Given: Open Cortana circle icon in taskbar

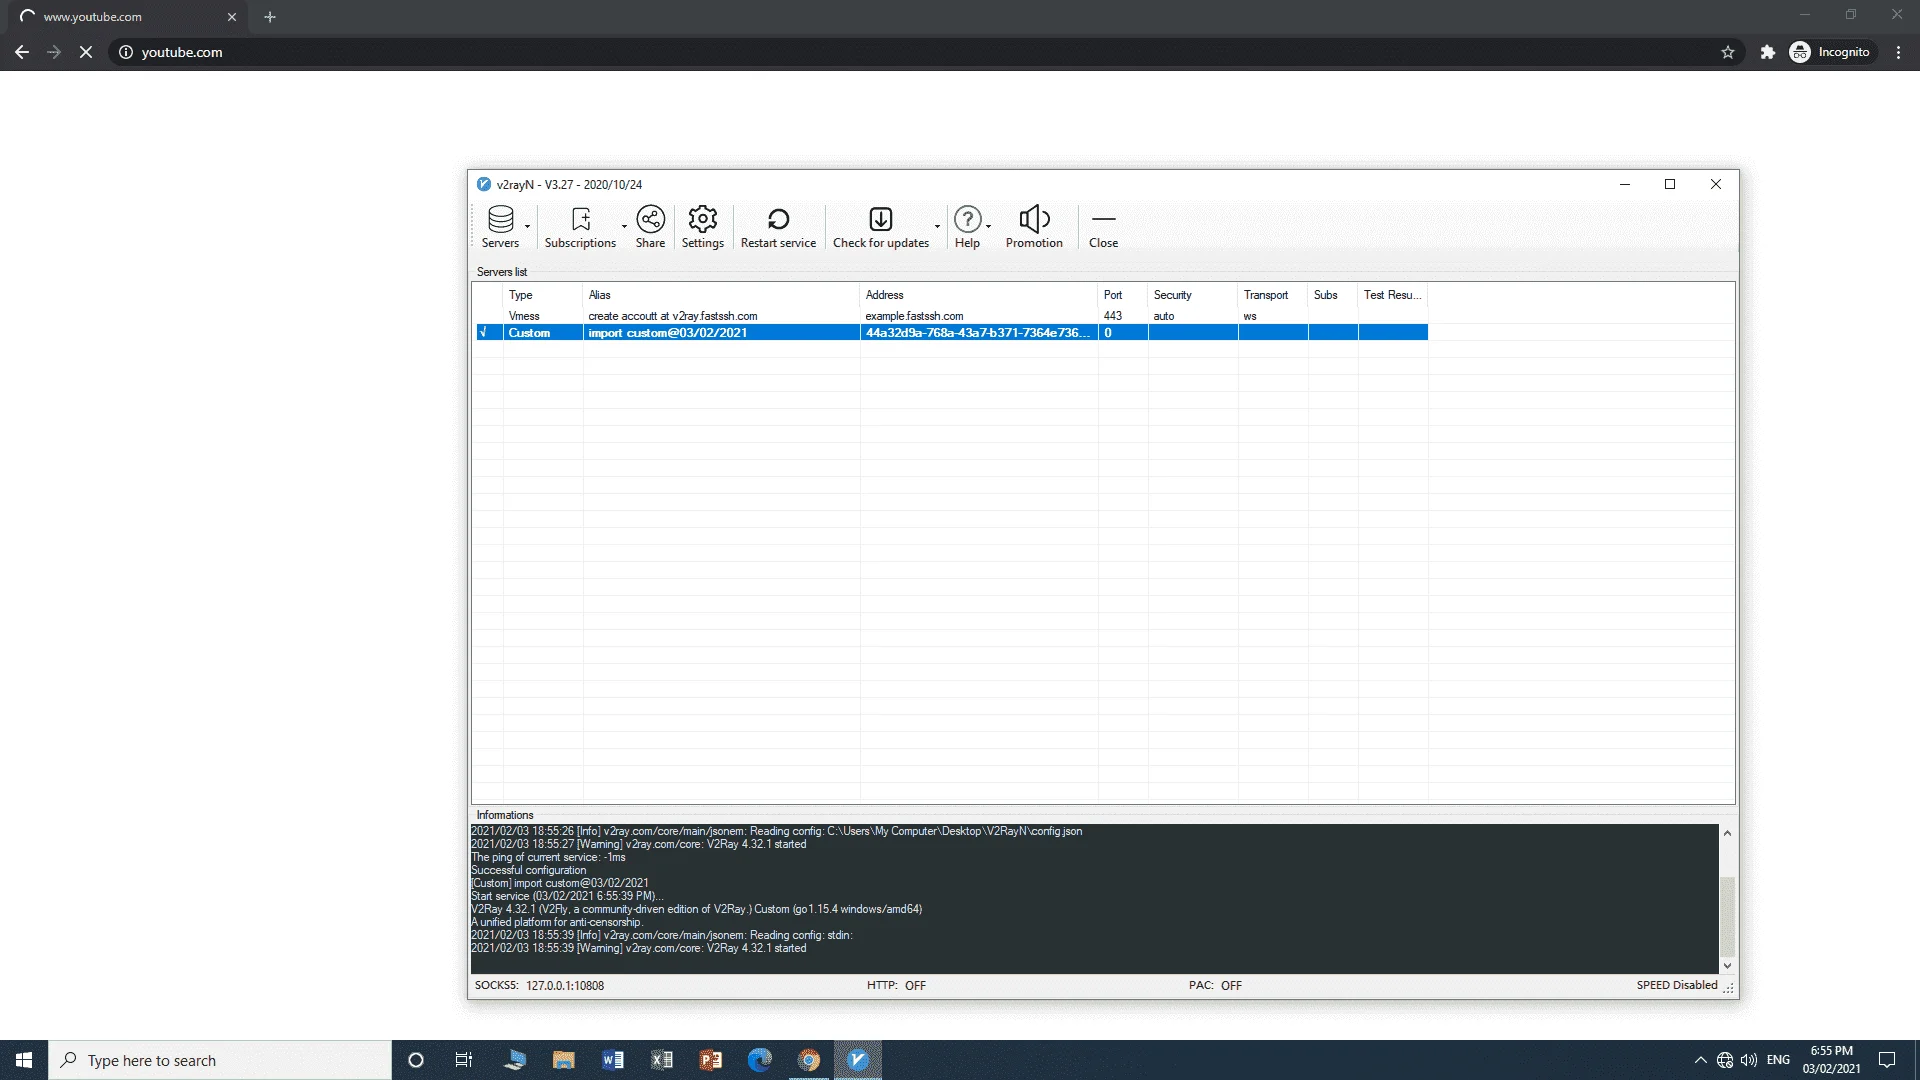Looking at the screenshot, I should coord(416,1060).
